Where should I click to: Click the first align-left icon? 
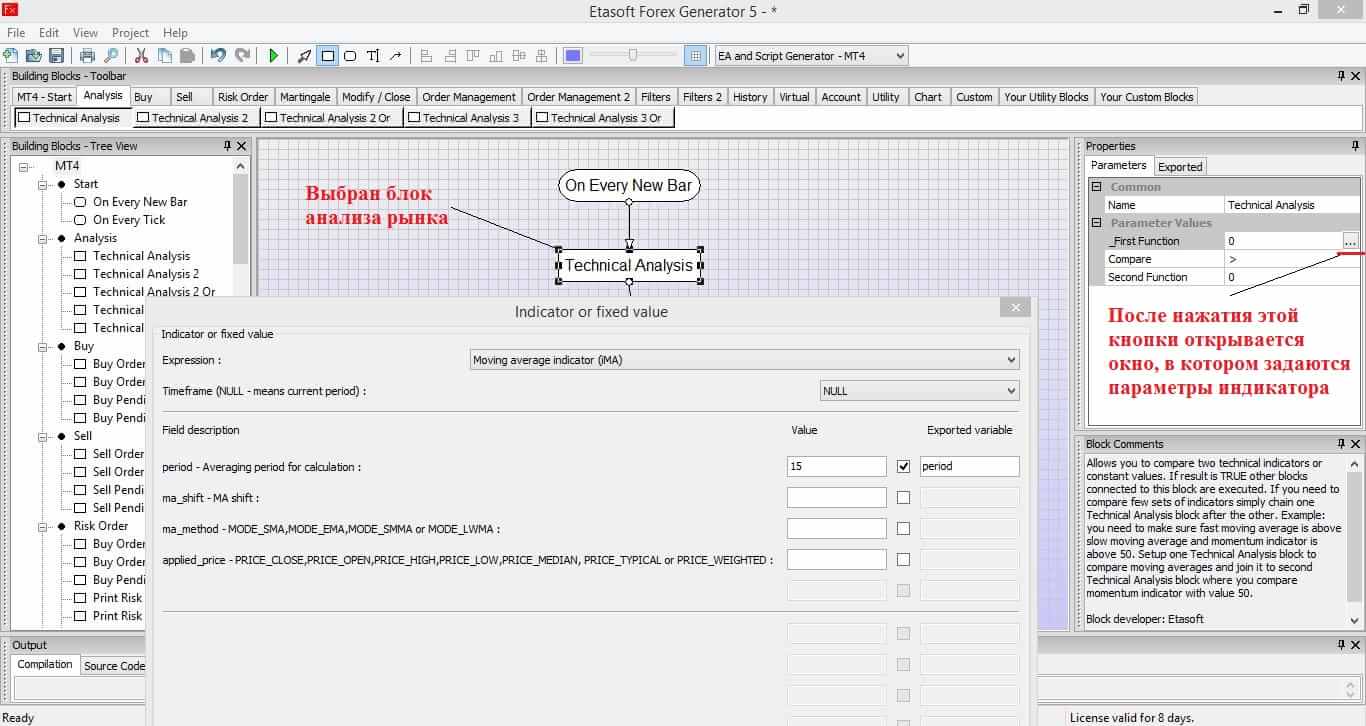(x=427, y=56)
